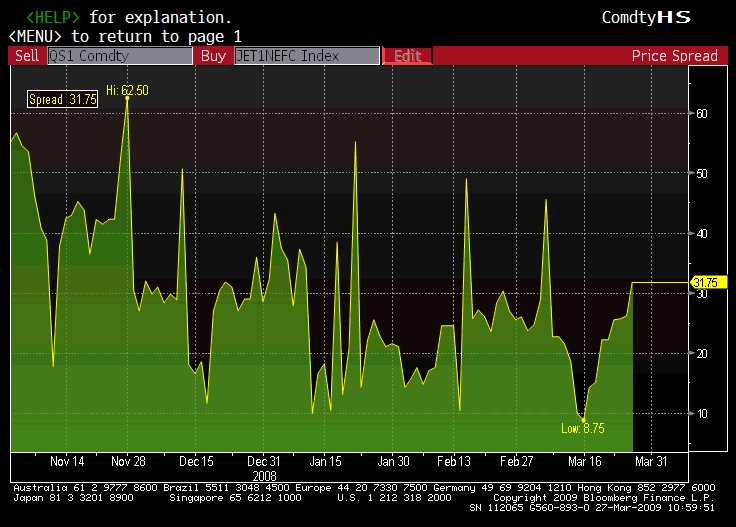Click the <MENU> key text

coord(35,36)
